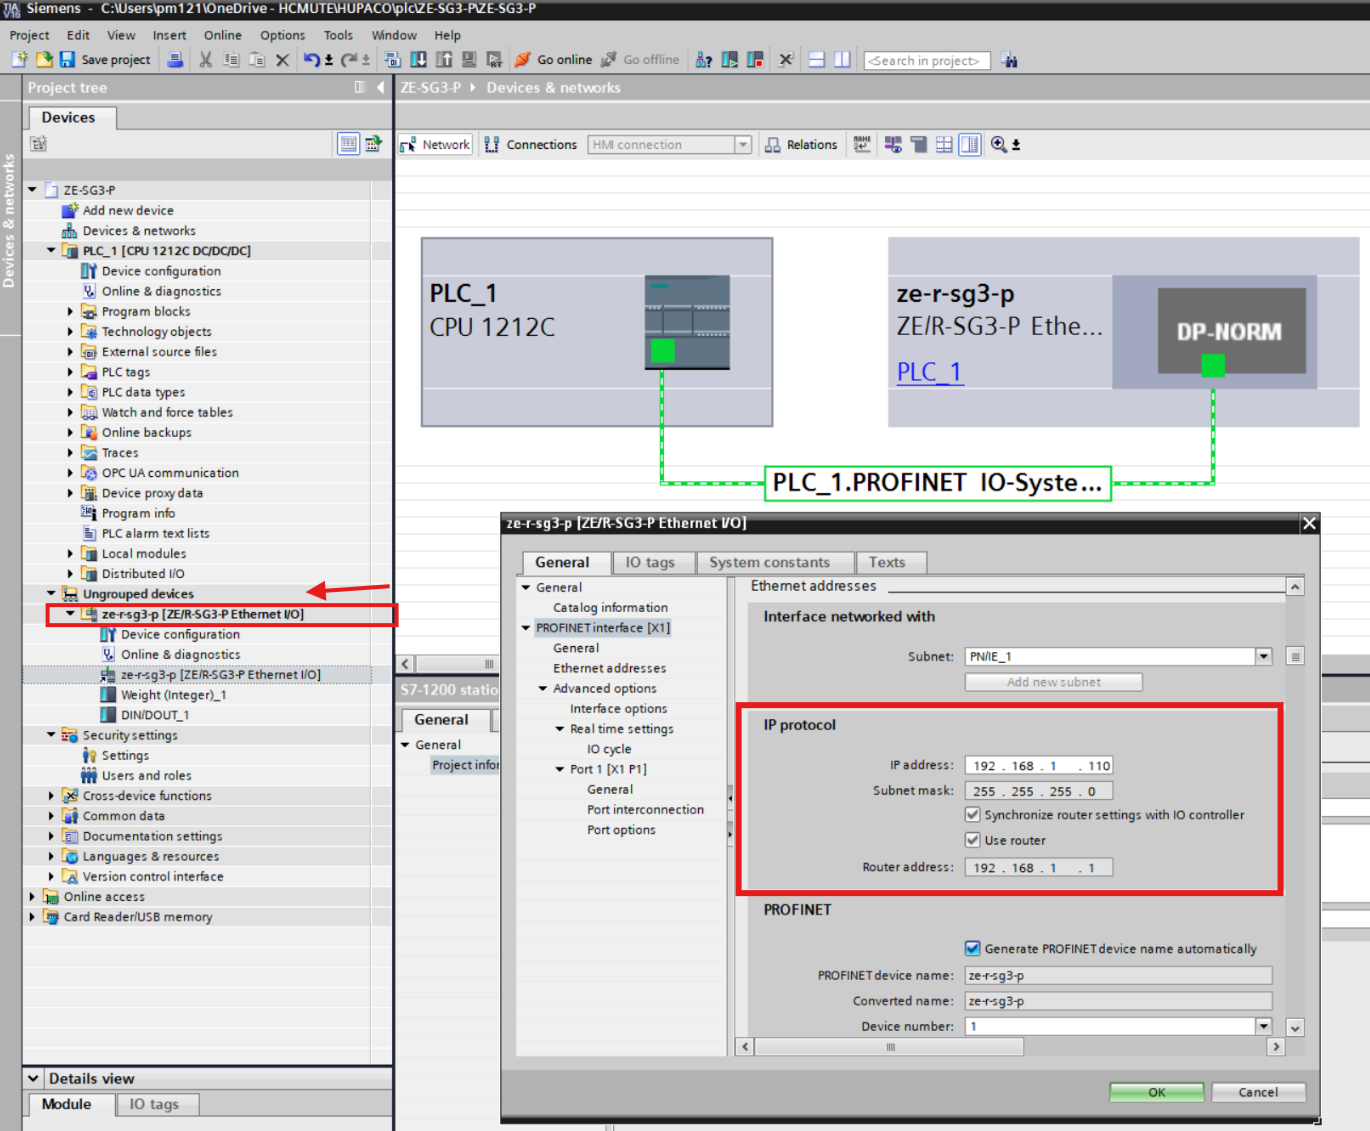Collapse the Project tree panel arrow

[380, 88]
